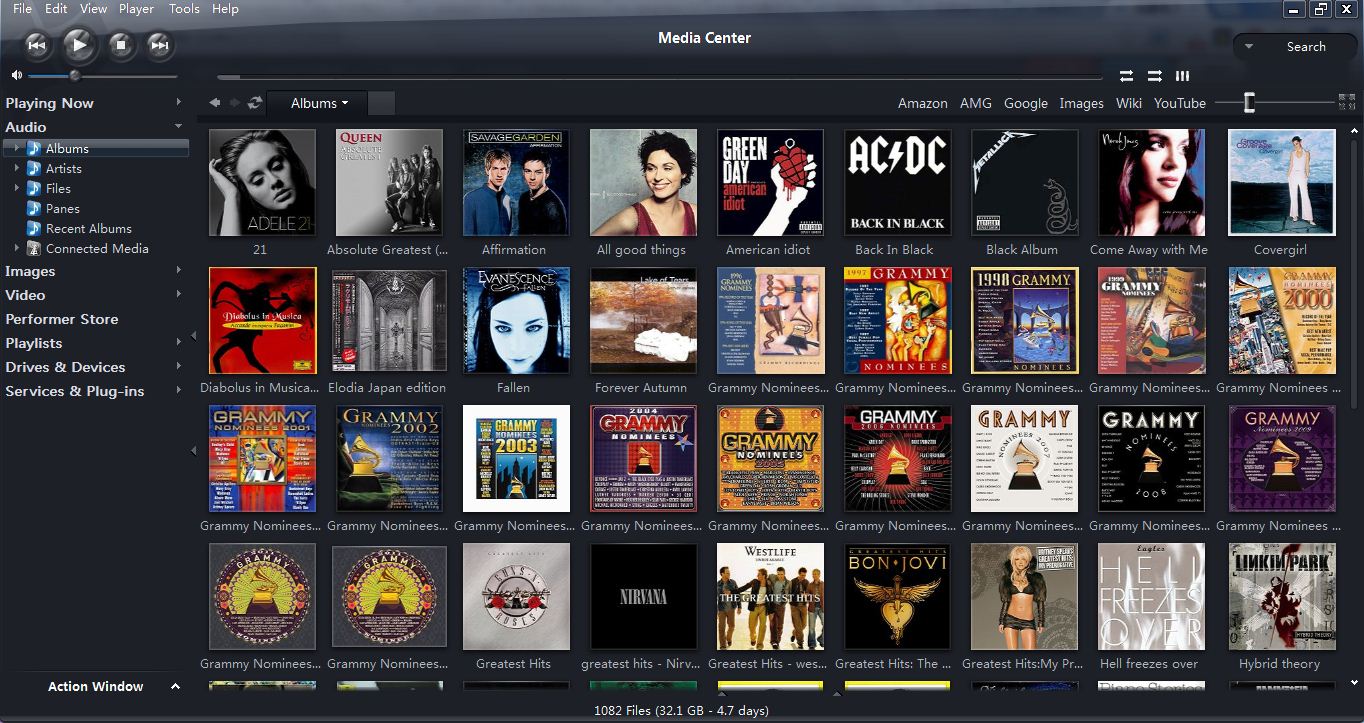The width and height of the screenshot is (1364, 723).
Task: Open the DSP equalizer bars icon
Action: [1183, 76]
